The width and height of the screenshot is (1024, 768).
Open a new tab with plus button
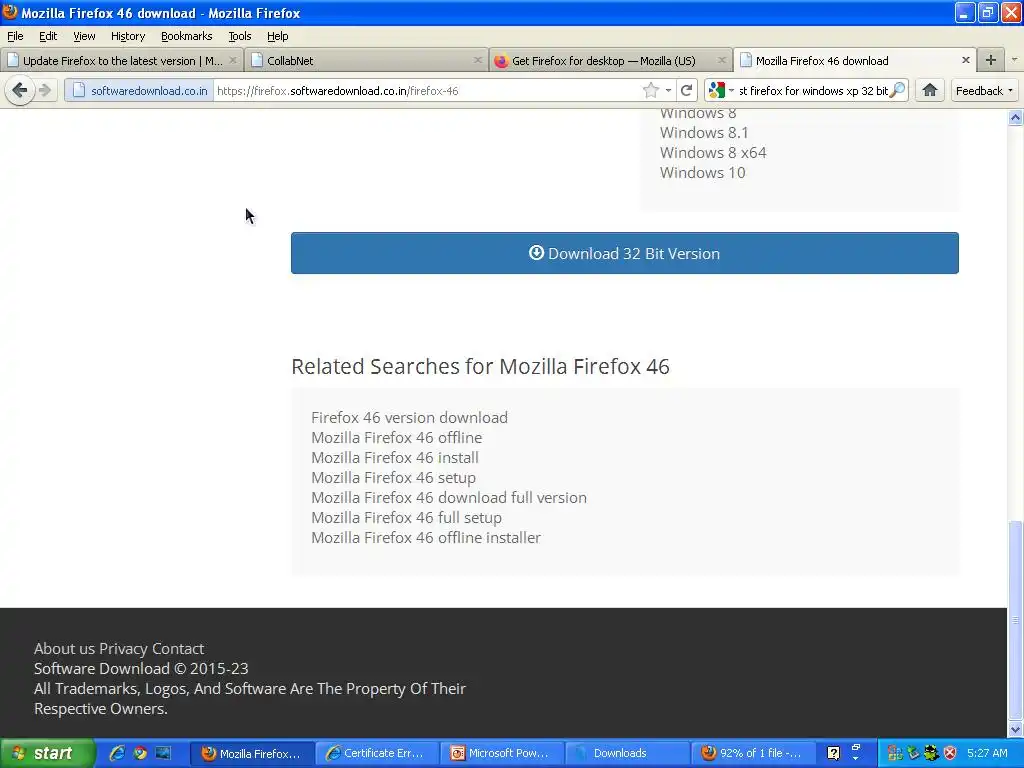point(991,60)
